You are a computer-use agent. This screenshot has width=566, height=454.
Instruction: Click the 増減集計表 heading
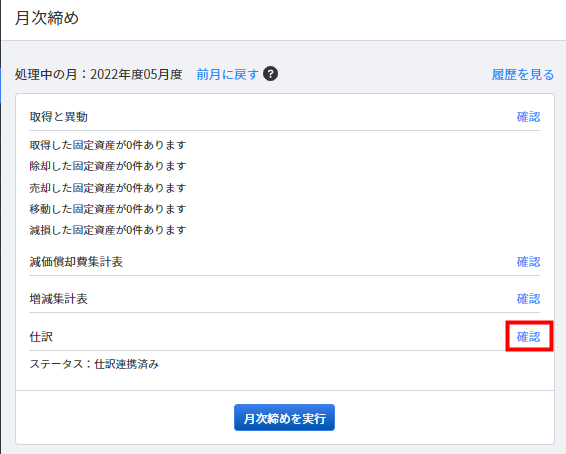tap(58, 299)
